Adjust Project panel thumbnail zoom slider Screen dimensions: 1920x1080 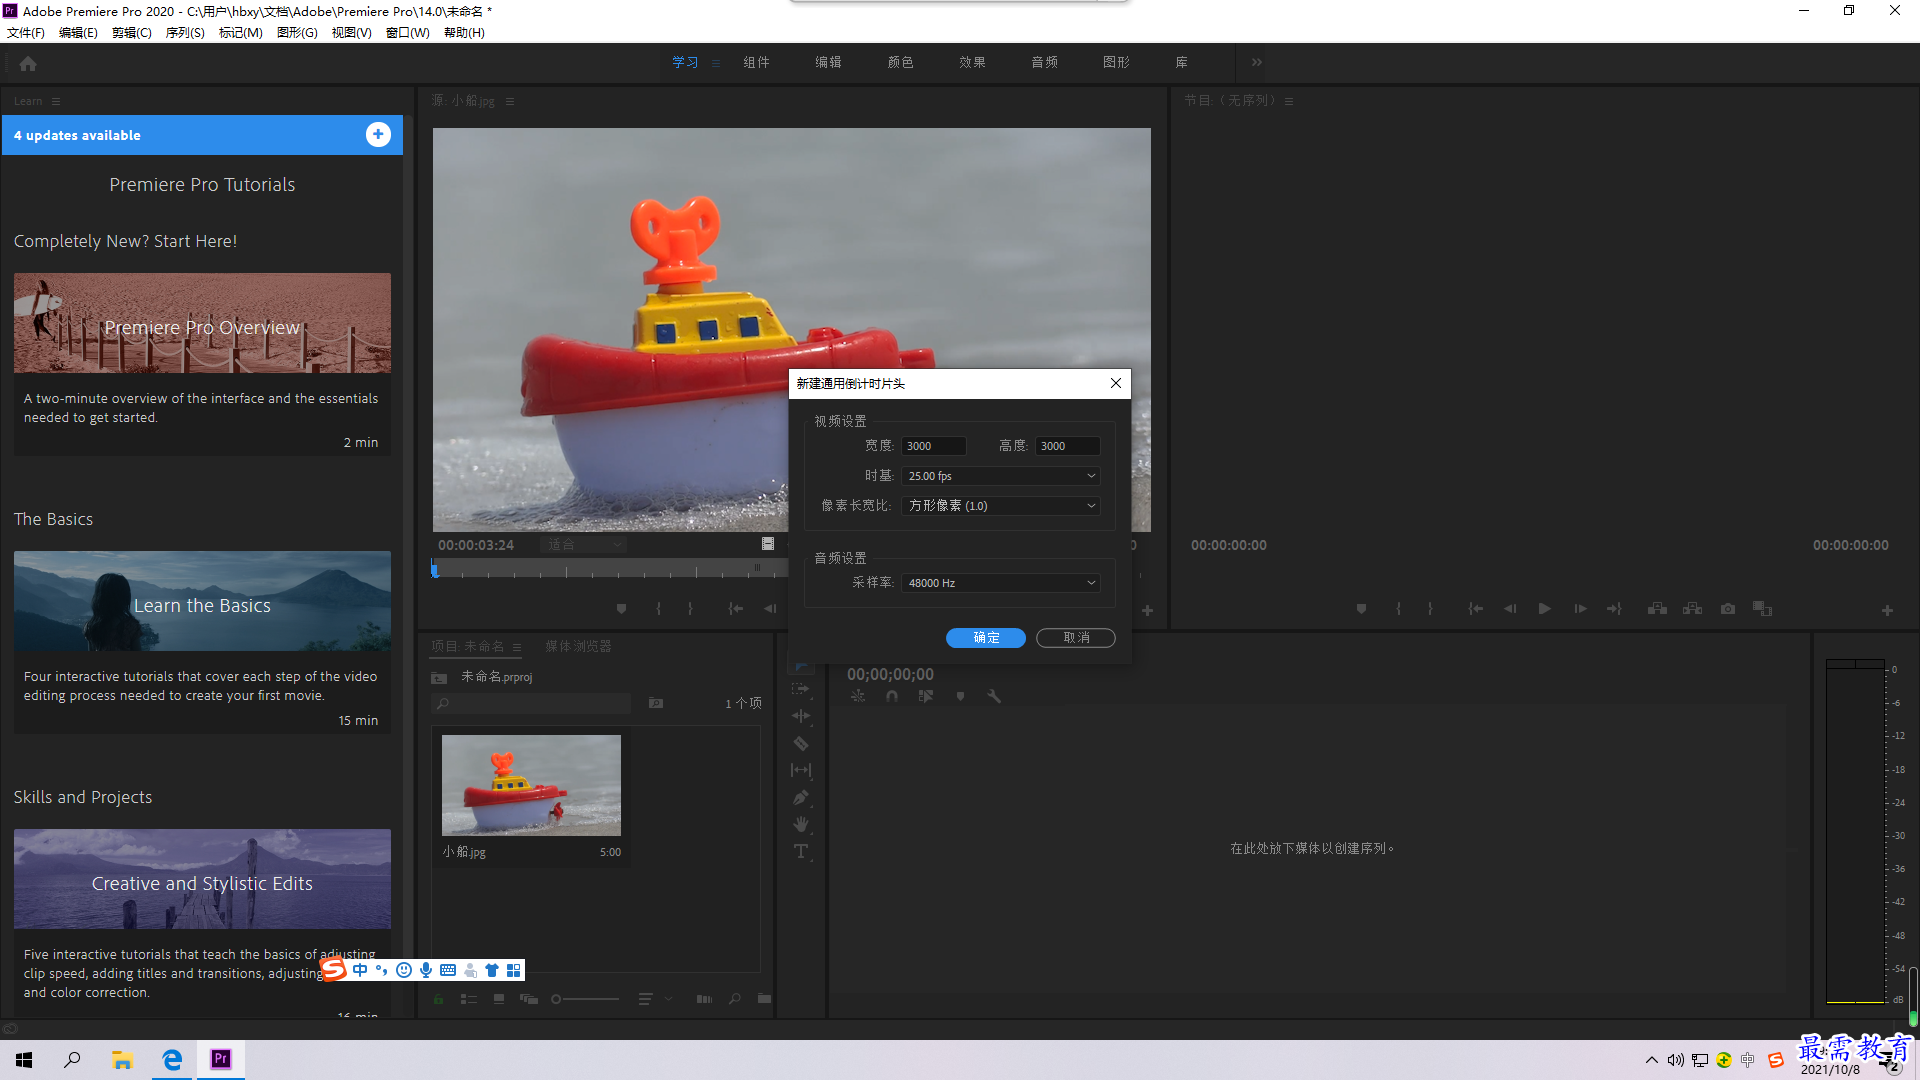coord(586,998)
